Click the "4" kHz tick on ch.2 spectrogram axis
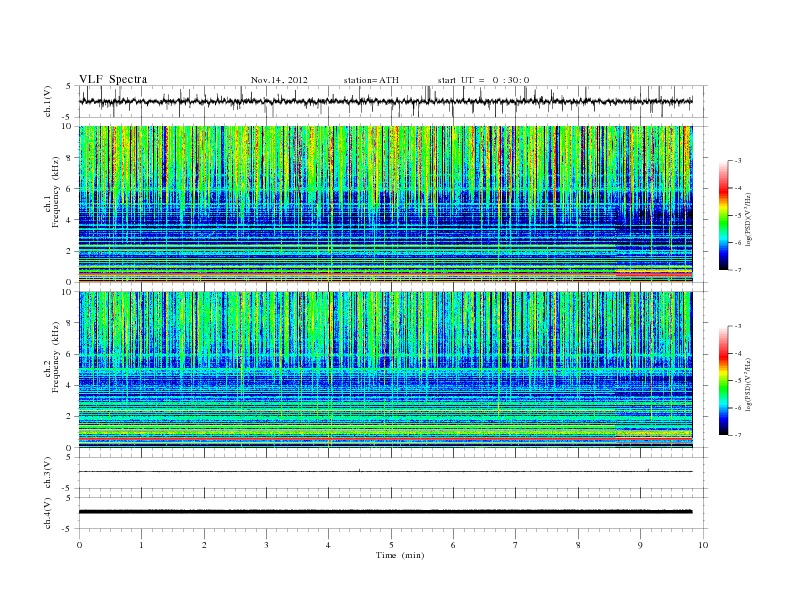Image resolution: width=792 pixels, height=612 pixels. click(69, 385)
